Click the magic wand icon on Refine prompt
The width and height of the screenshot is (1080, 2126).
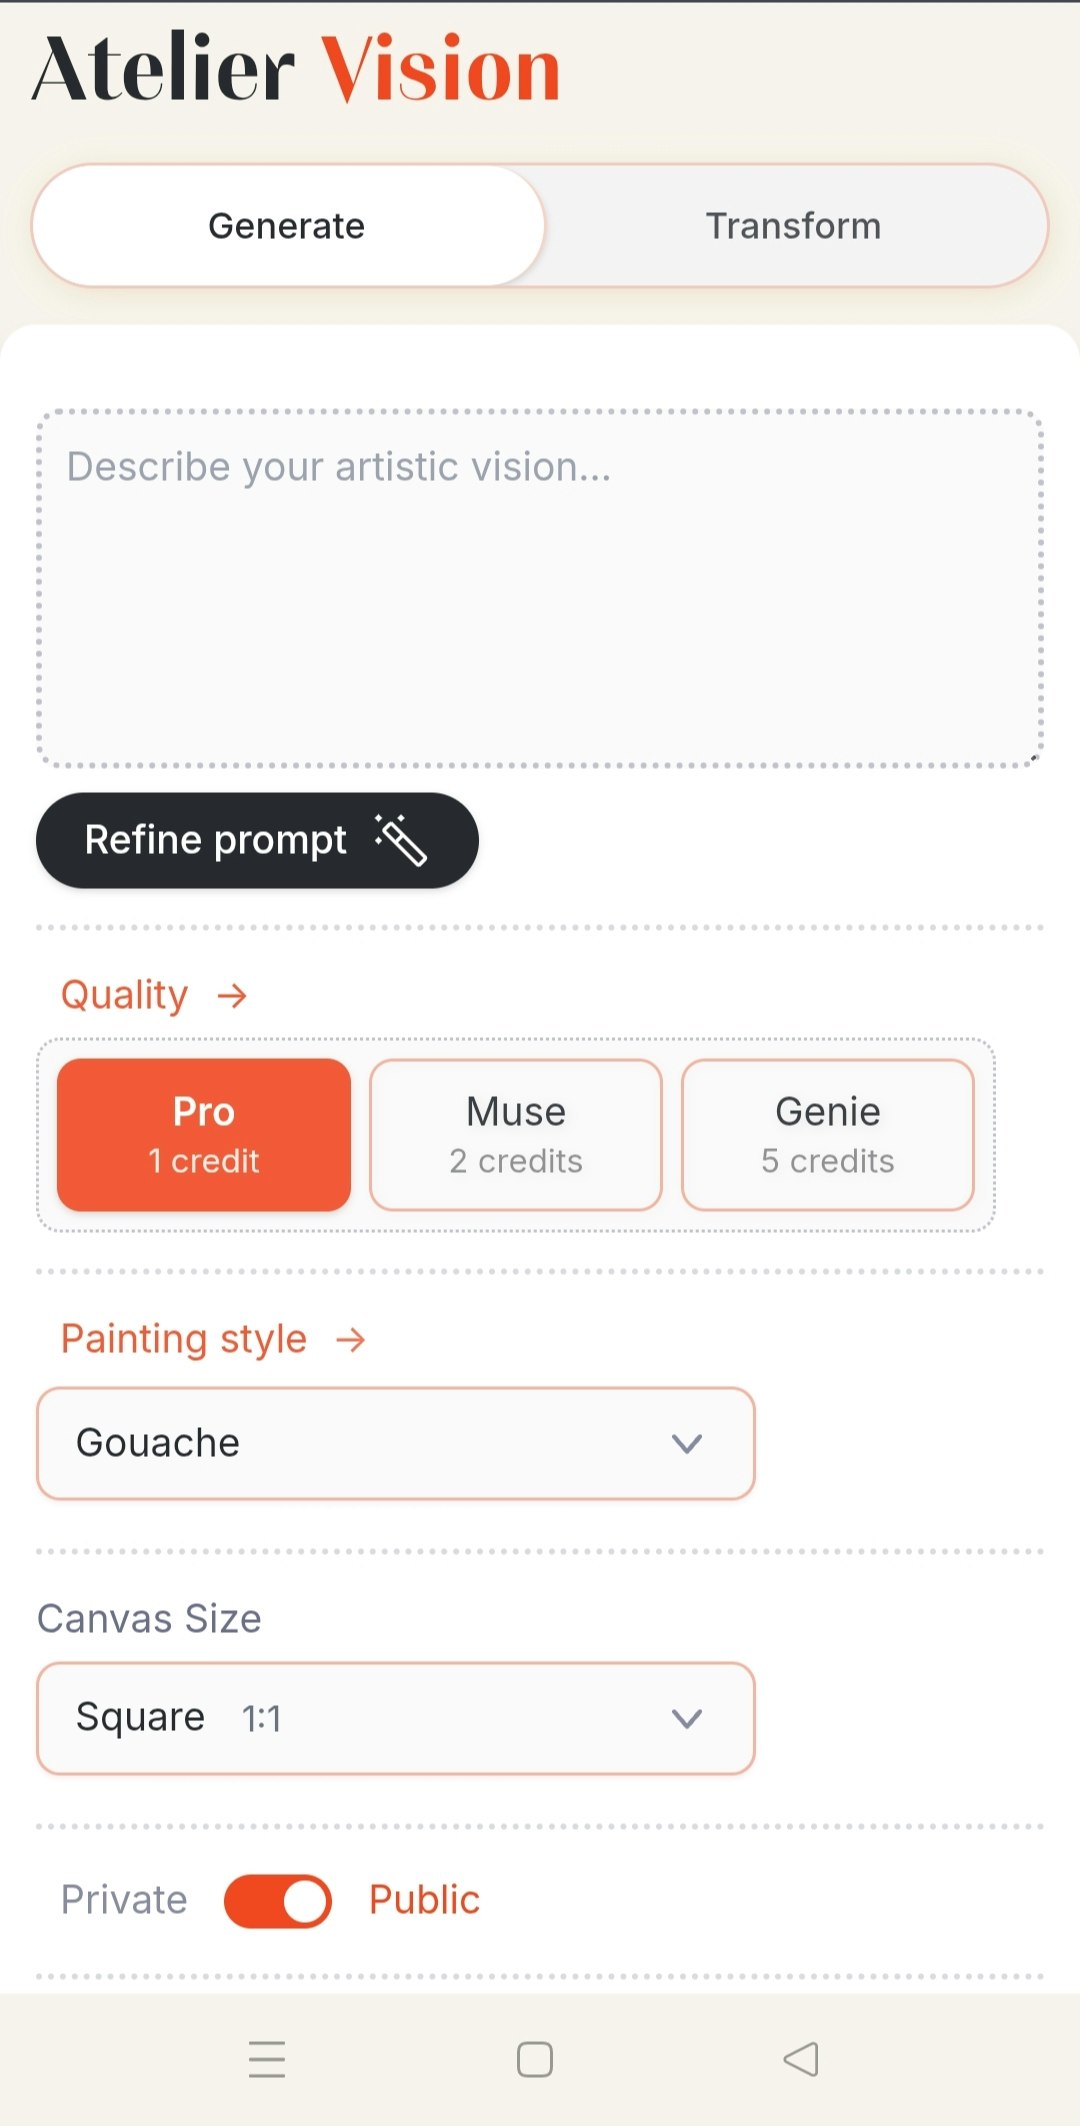click(x=401, y=840)
